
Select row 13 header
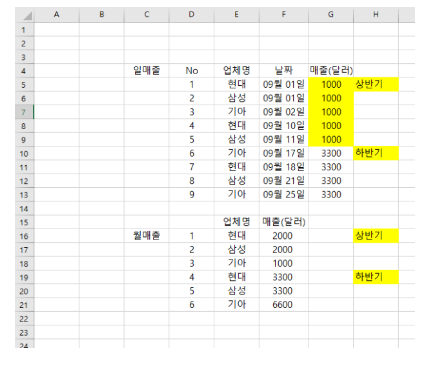click(x=24, y=195)
